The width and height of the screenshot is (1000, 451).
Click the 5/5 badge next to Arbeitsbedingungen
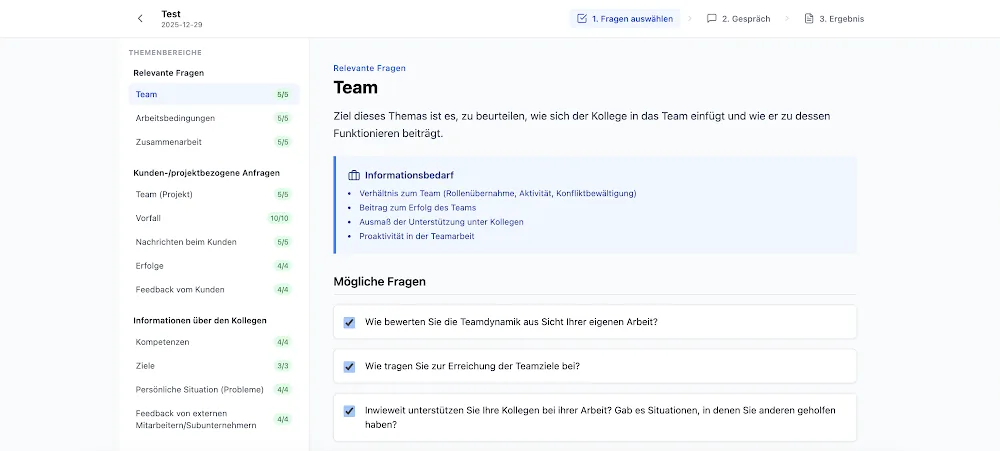pyautogui.click(x=283, y=118)
